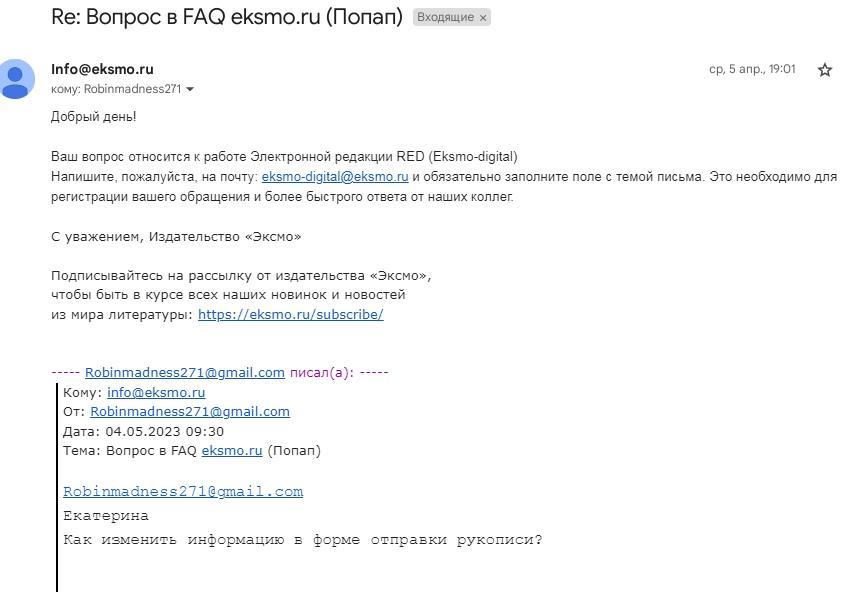Click Robinmadness271@gmail.com link in the От line
This screenshot has width=857, height=592.
[x=190, y=411]
